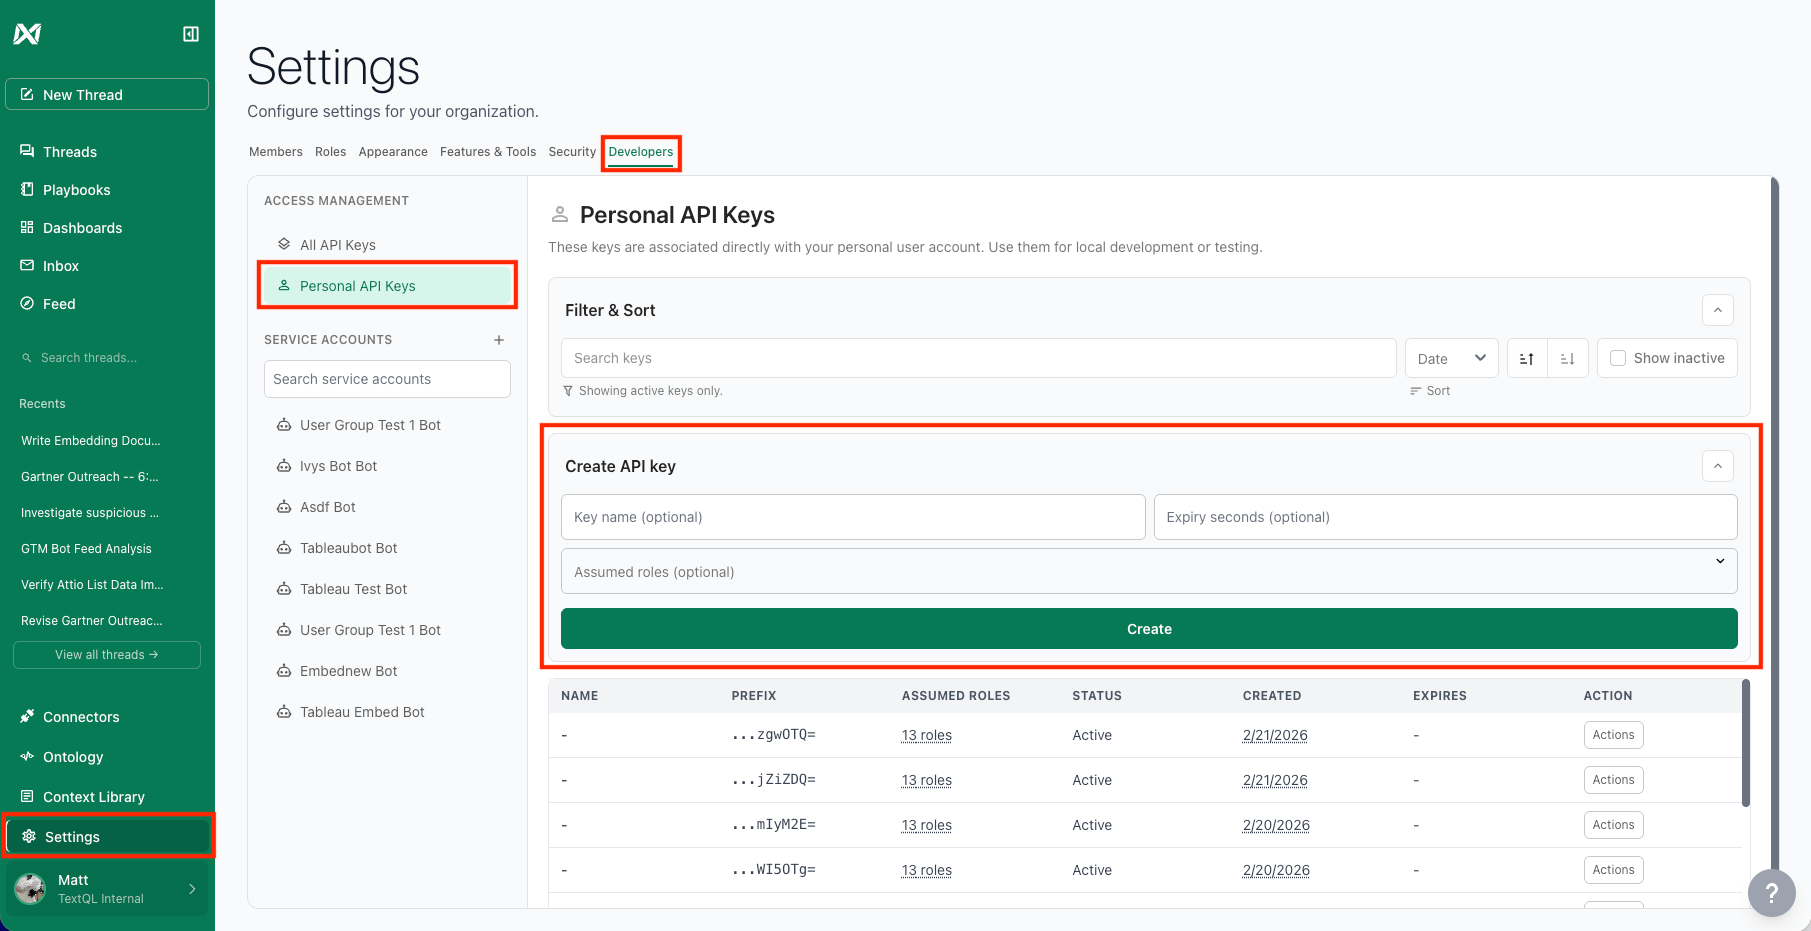Switch to the Members tab
Viewport: 1811px width, 931px height.
276,152
